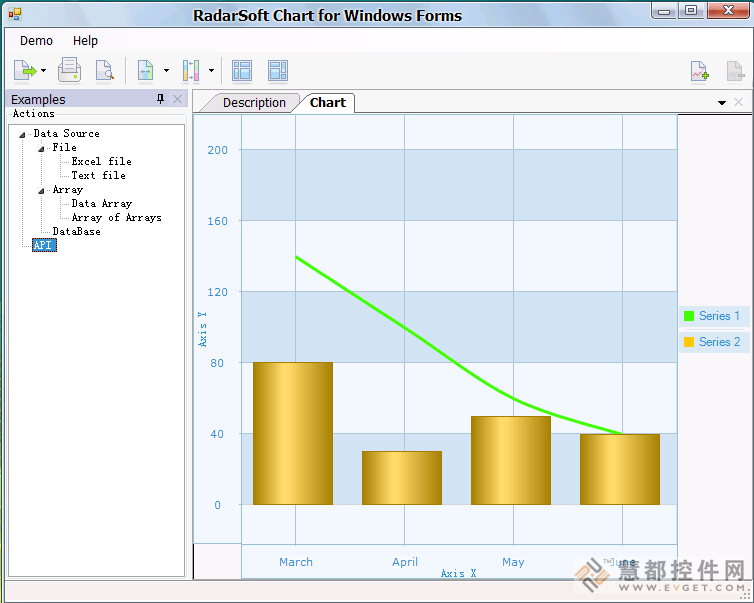Click the 160 Y-axis value
This screenshot has width=754, height=603.
[x=217, y=221]
